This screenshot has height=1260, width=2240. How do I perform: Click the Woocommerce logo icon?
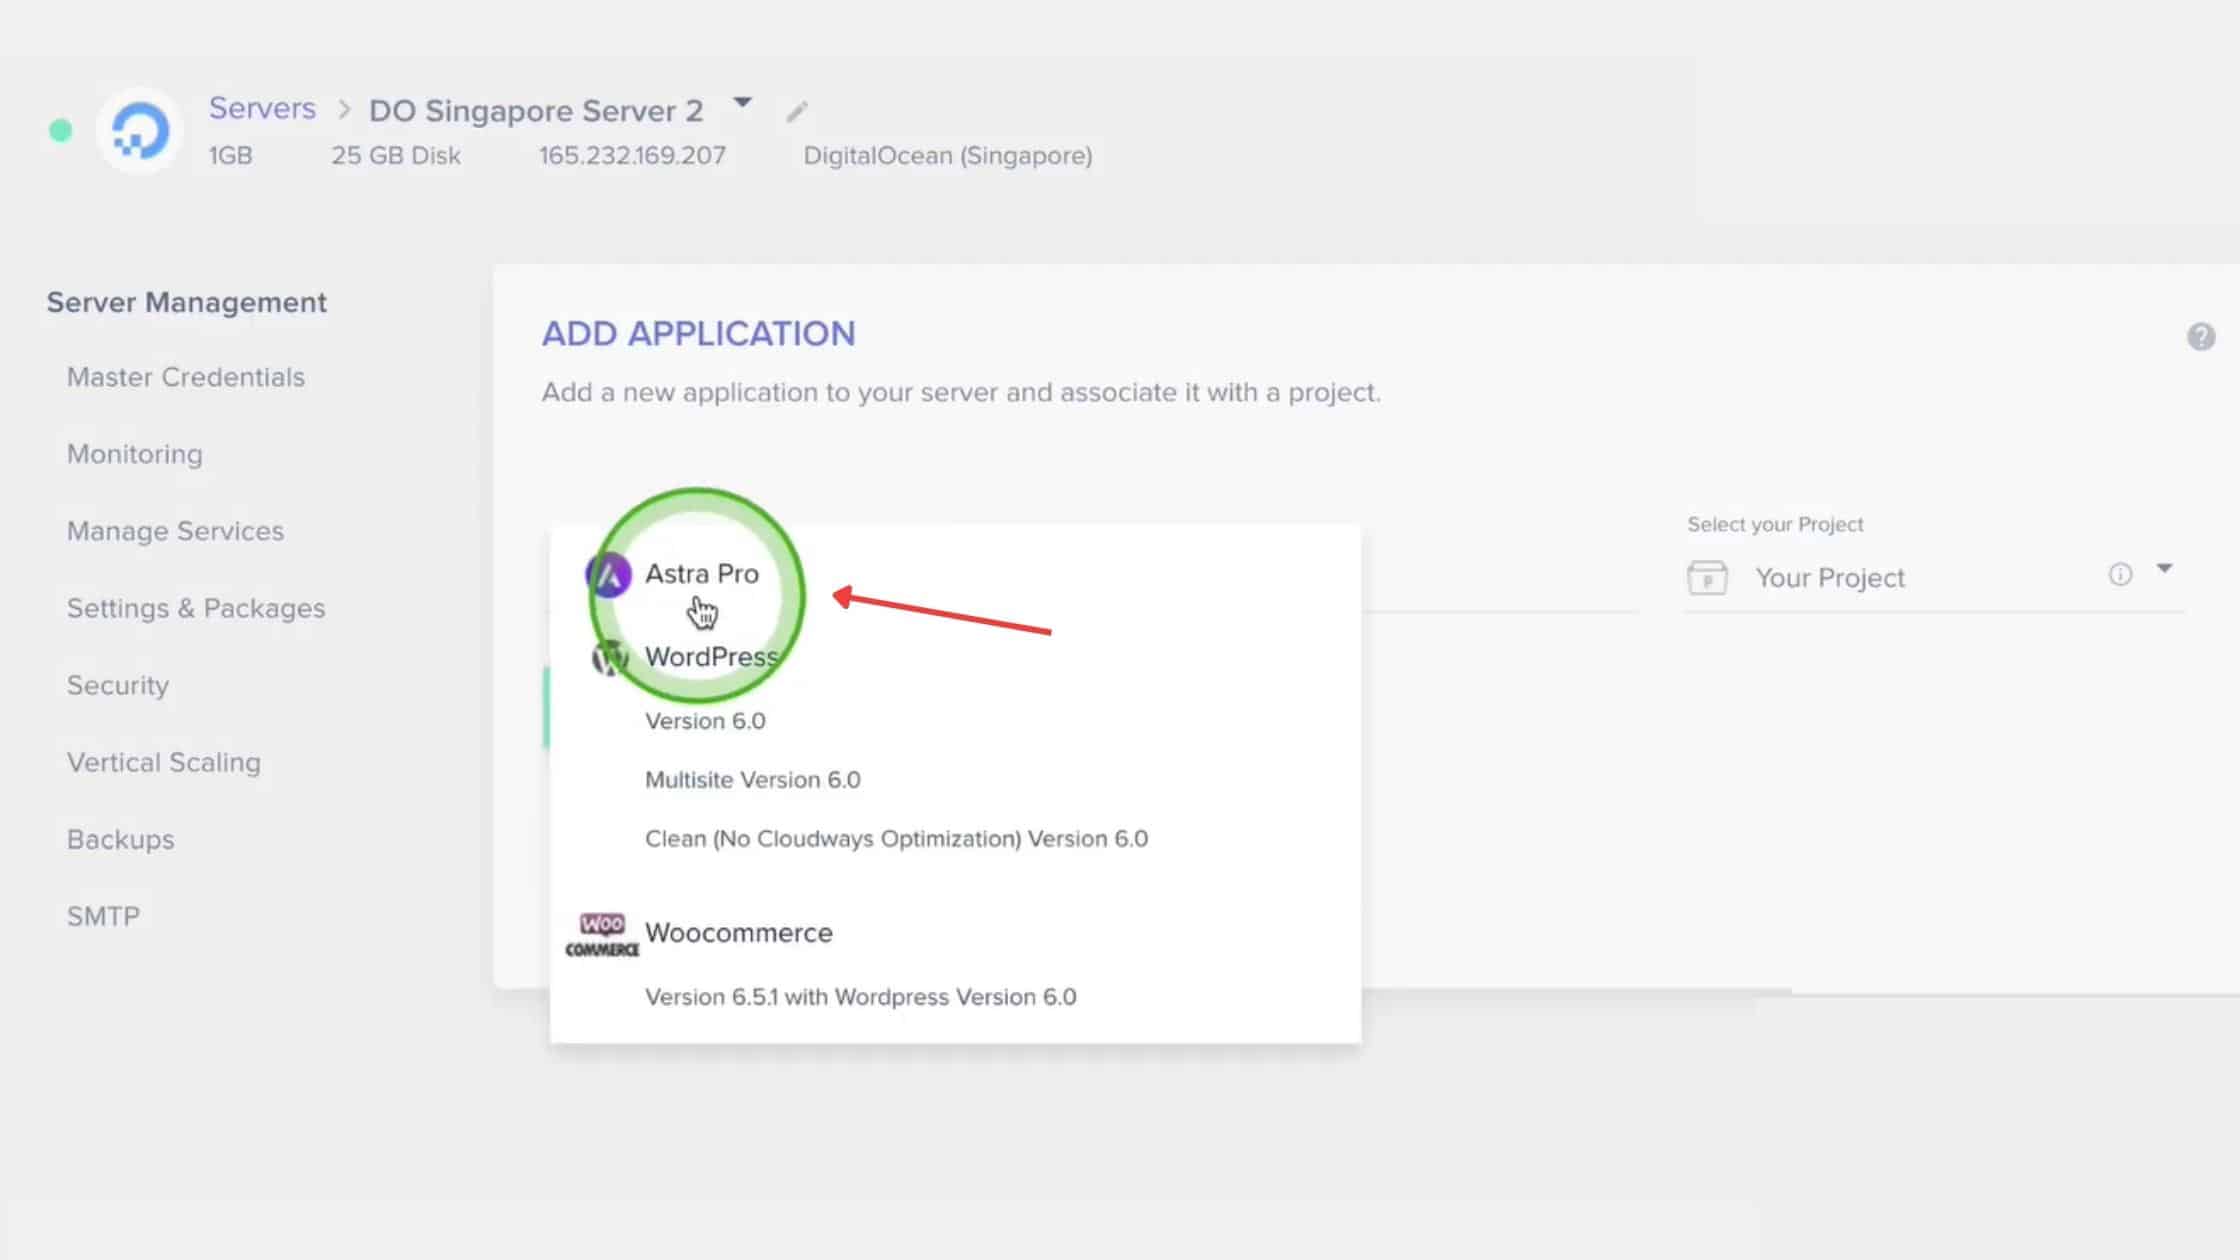[602, 935]
